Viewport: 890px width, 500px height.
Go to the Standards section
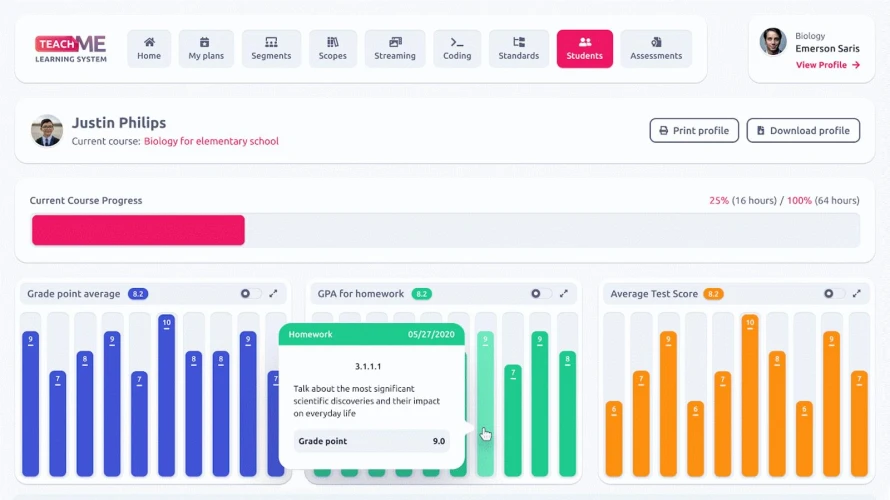tap(519, 49)
